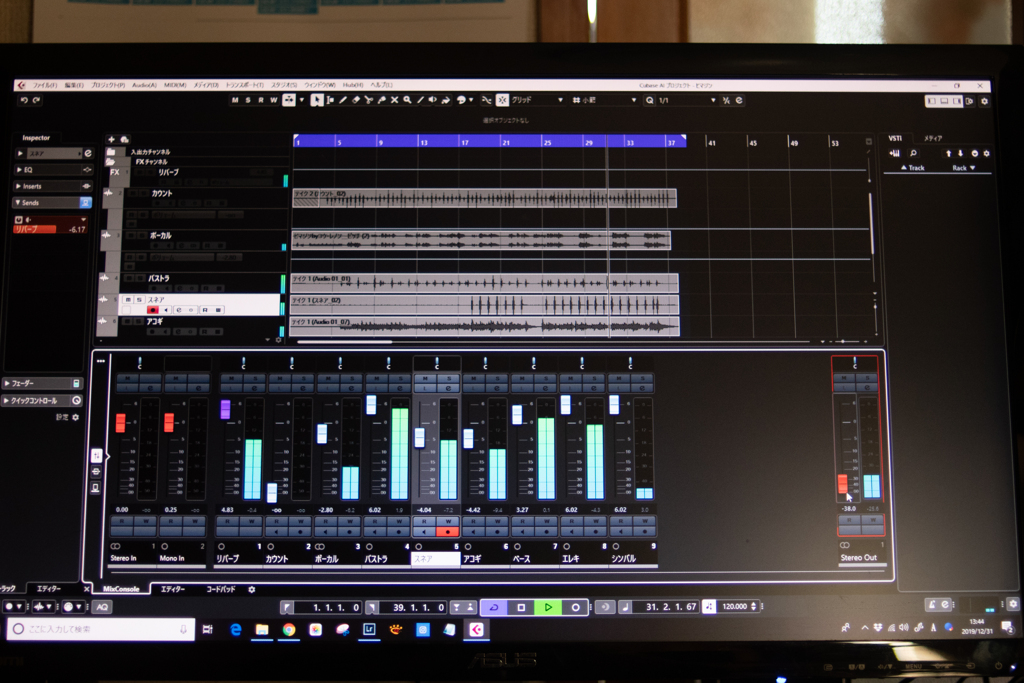Toggle global Read R automation in toolbar

coord(261,100)
